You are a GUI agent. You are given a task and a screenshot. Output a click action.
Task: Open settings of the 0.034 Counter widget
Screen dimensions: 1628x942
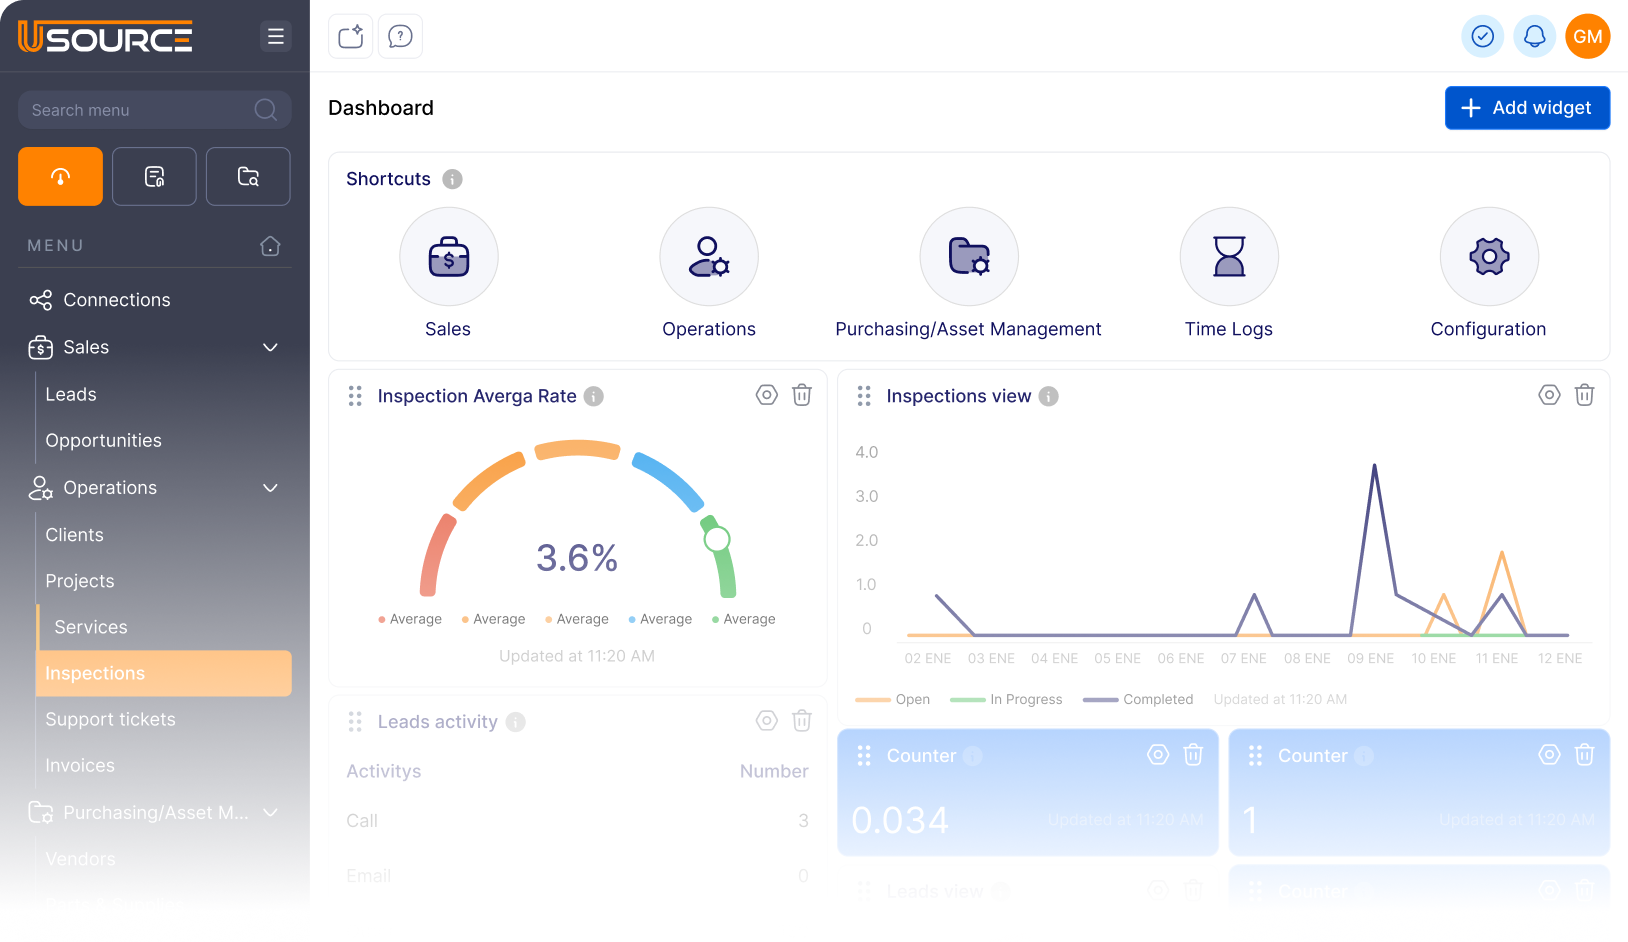tap(1158, 755)
